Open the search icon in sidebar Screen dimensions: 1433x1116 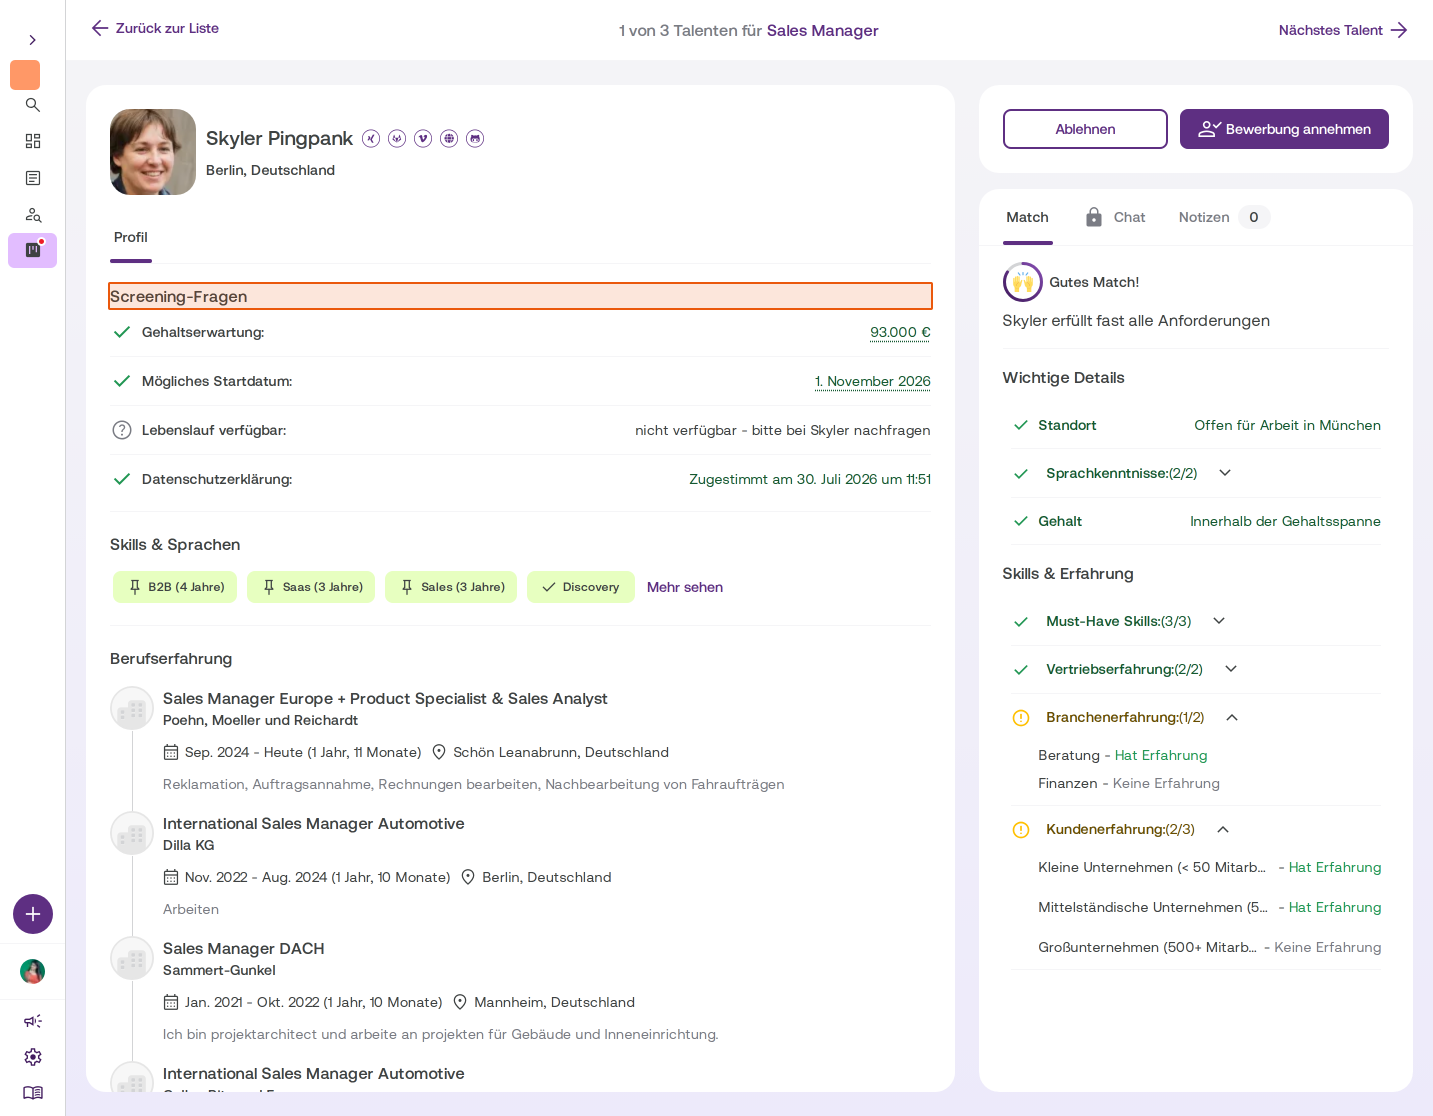[33, 105]
